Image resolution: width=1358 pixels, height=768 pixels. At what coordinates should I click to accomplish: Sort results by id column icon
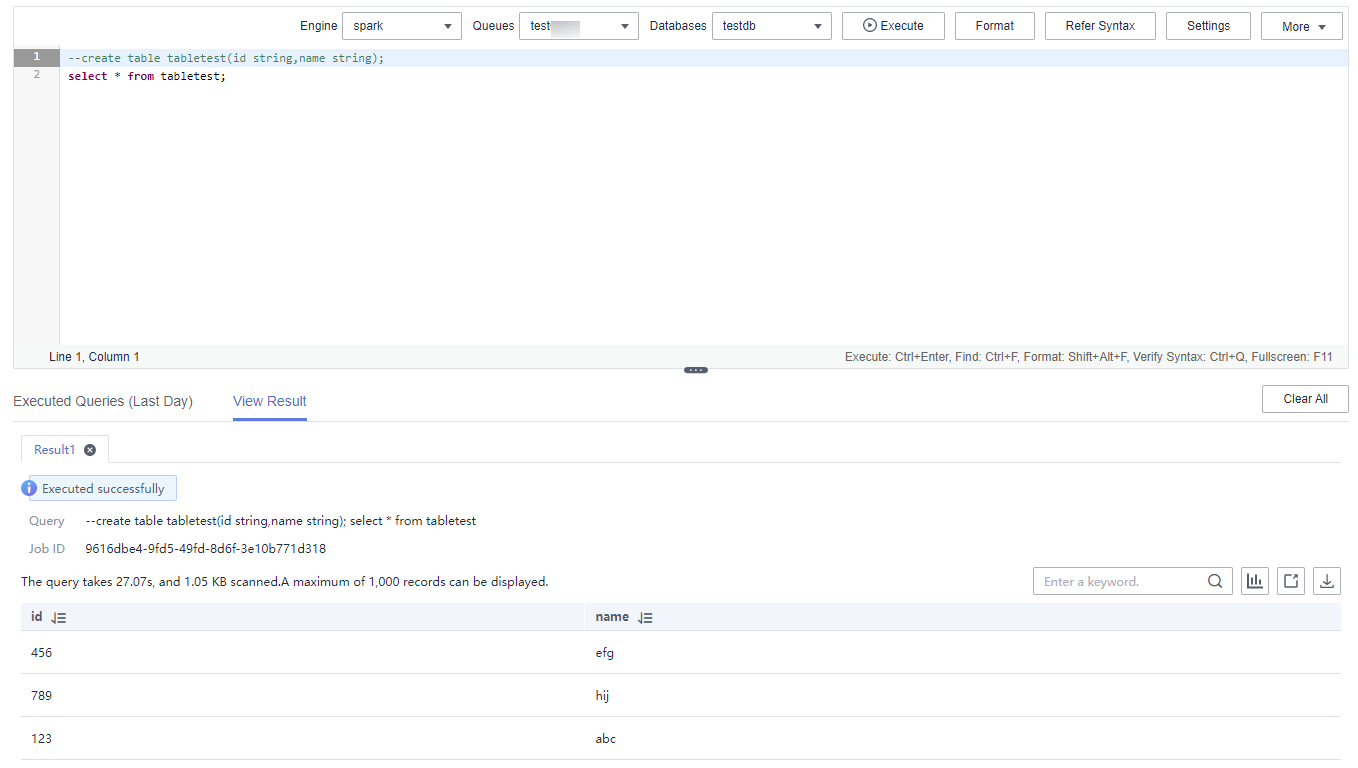tap(59, 618)
